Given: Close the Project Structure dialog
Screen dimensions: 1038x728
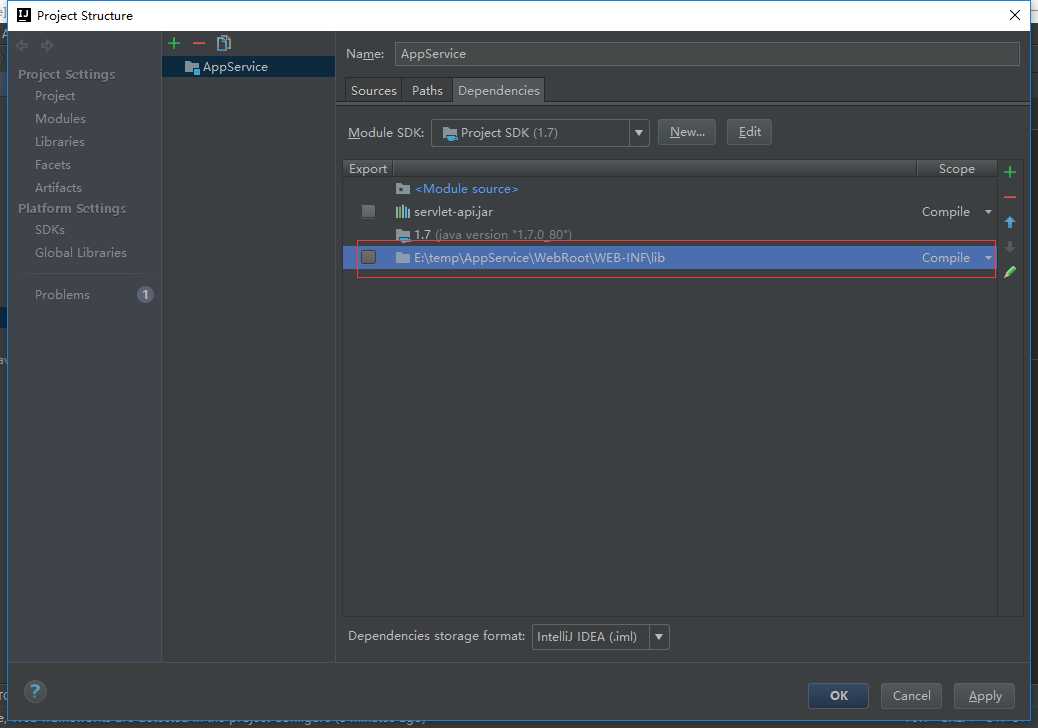Looking at the screenshot, I should click(x=1014, y=15).
